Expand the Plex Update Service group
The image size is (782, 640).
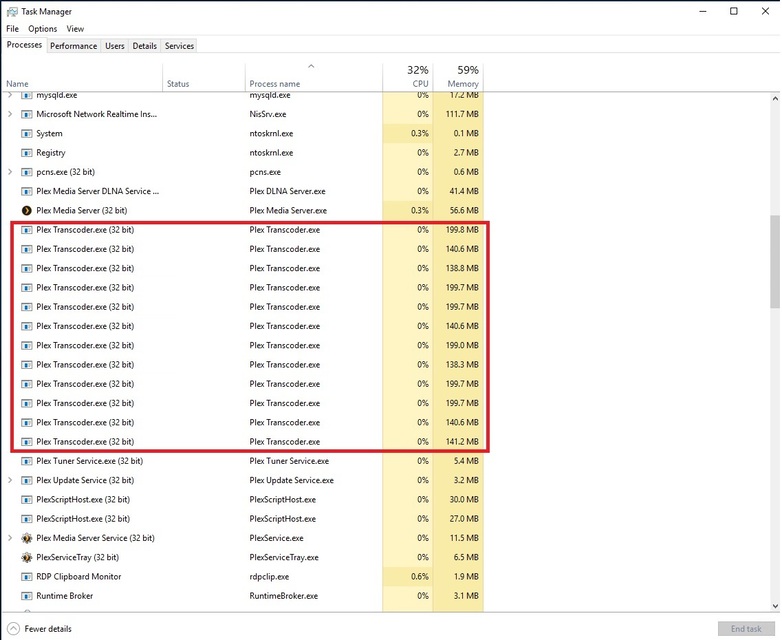(x=10, y=480)
